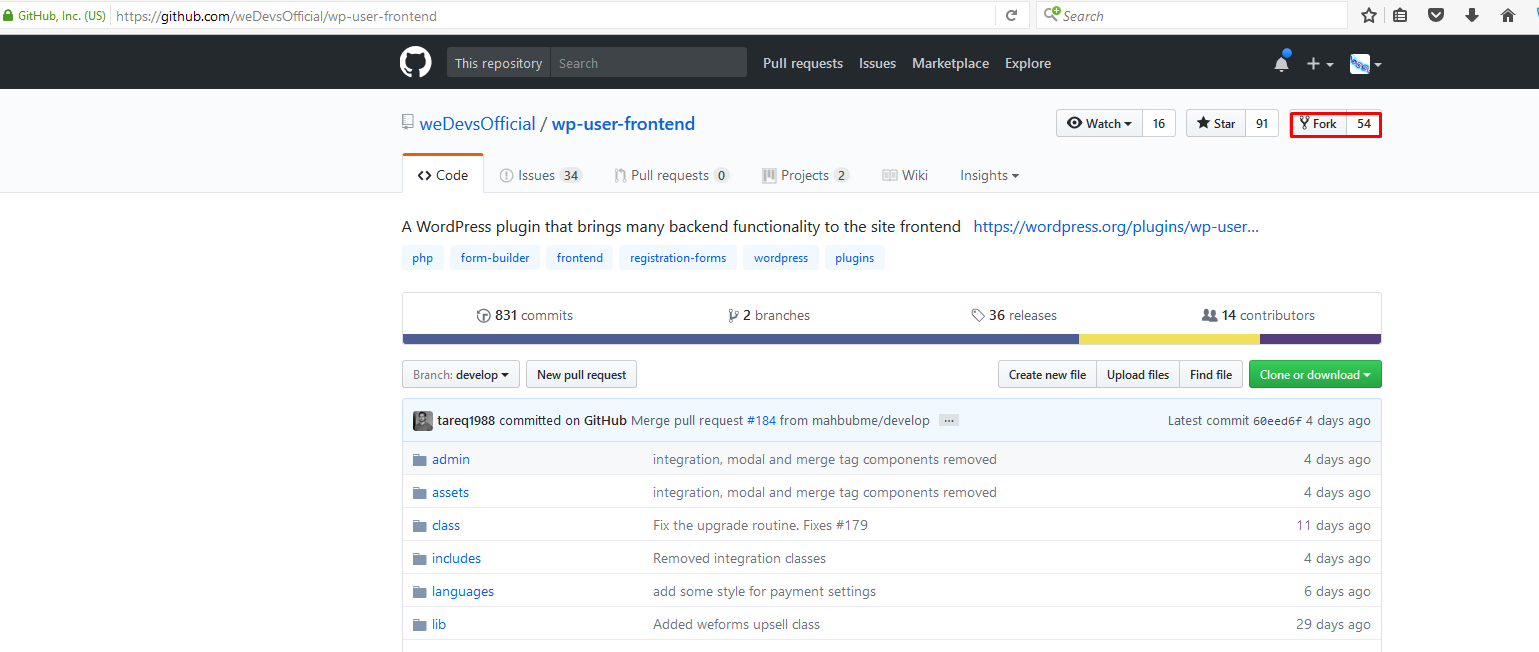The width and height of the screenshot is (1539, 652).
Task: View the 54 forks count
Action: pyautogui.click(x=1364, y=124)
